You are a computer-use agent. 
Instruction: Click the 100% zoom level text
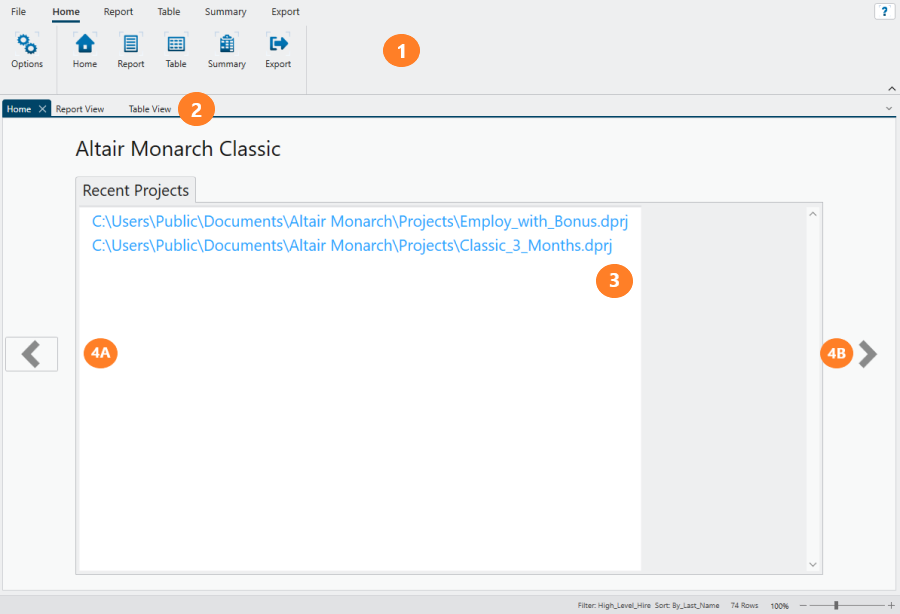click(779, 606)
